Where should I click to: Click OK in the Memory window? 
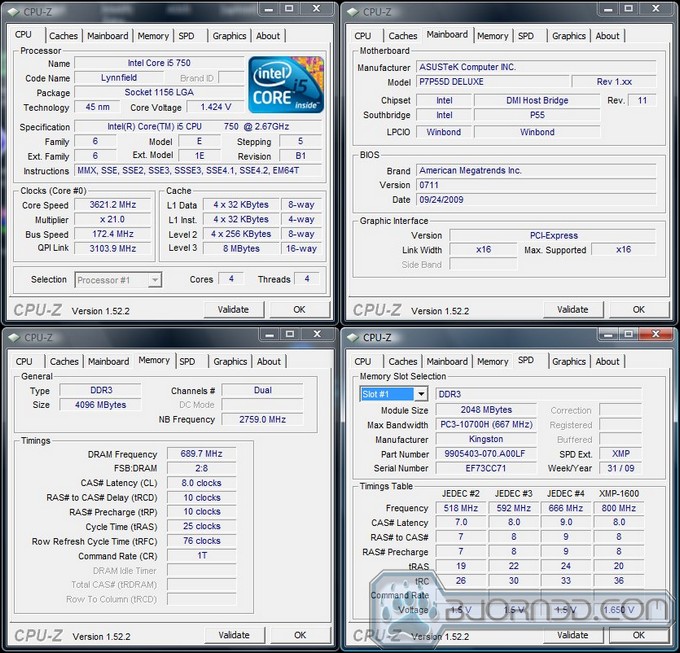point(300,635)
